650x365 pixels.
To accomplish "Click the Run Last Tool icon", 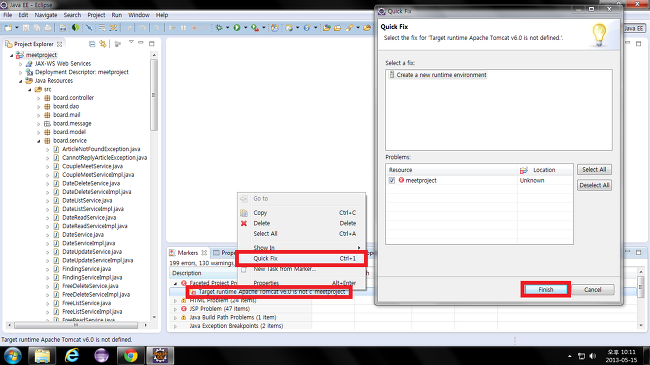I will [x=255, y=28].
